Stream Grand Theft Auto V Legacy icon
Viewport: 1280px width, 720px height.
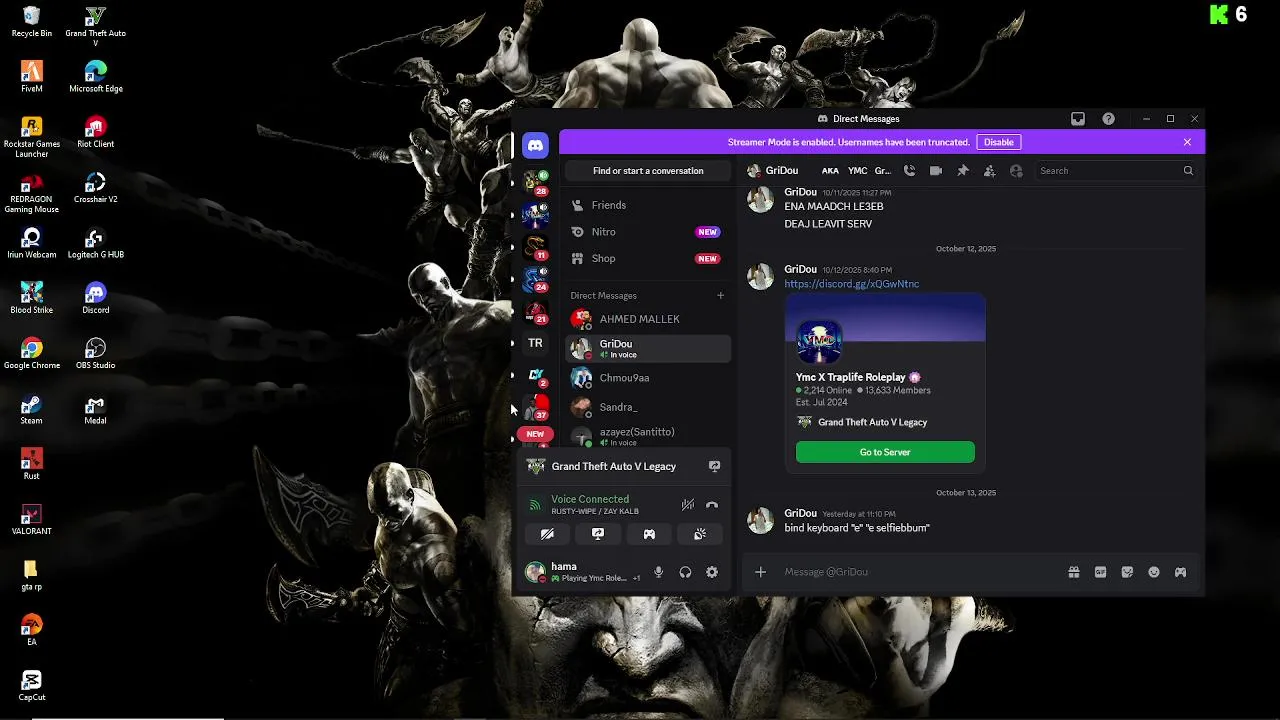pyautogui.click(x=715, y=466)
